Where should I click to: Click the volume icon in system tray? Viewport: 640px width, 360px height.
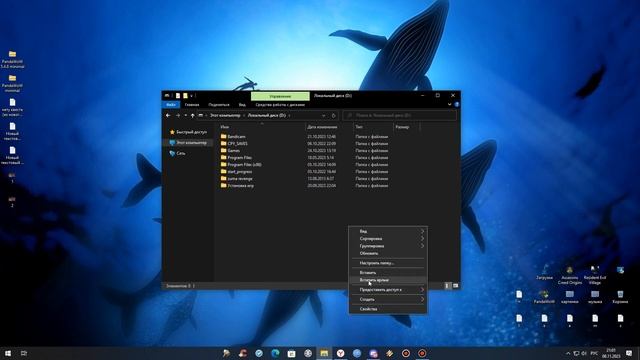584,353
